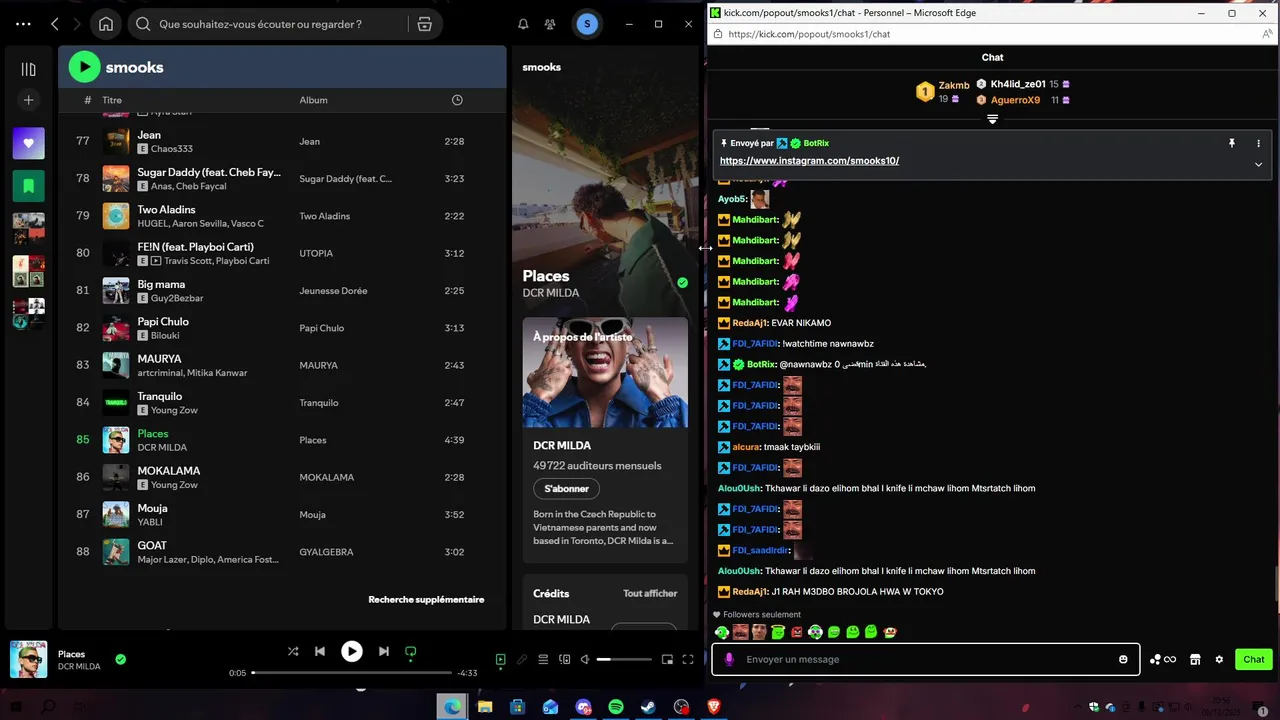1280x720 pixels.
Task: Click the top gifter "Zakmb" in the Kick leaderboard
Action: (954, 85)
